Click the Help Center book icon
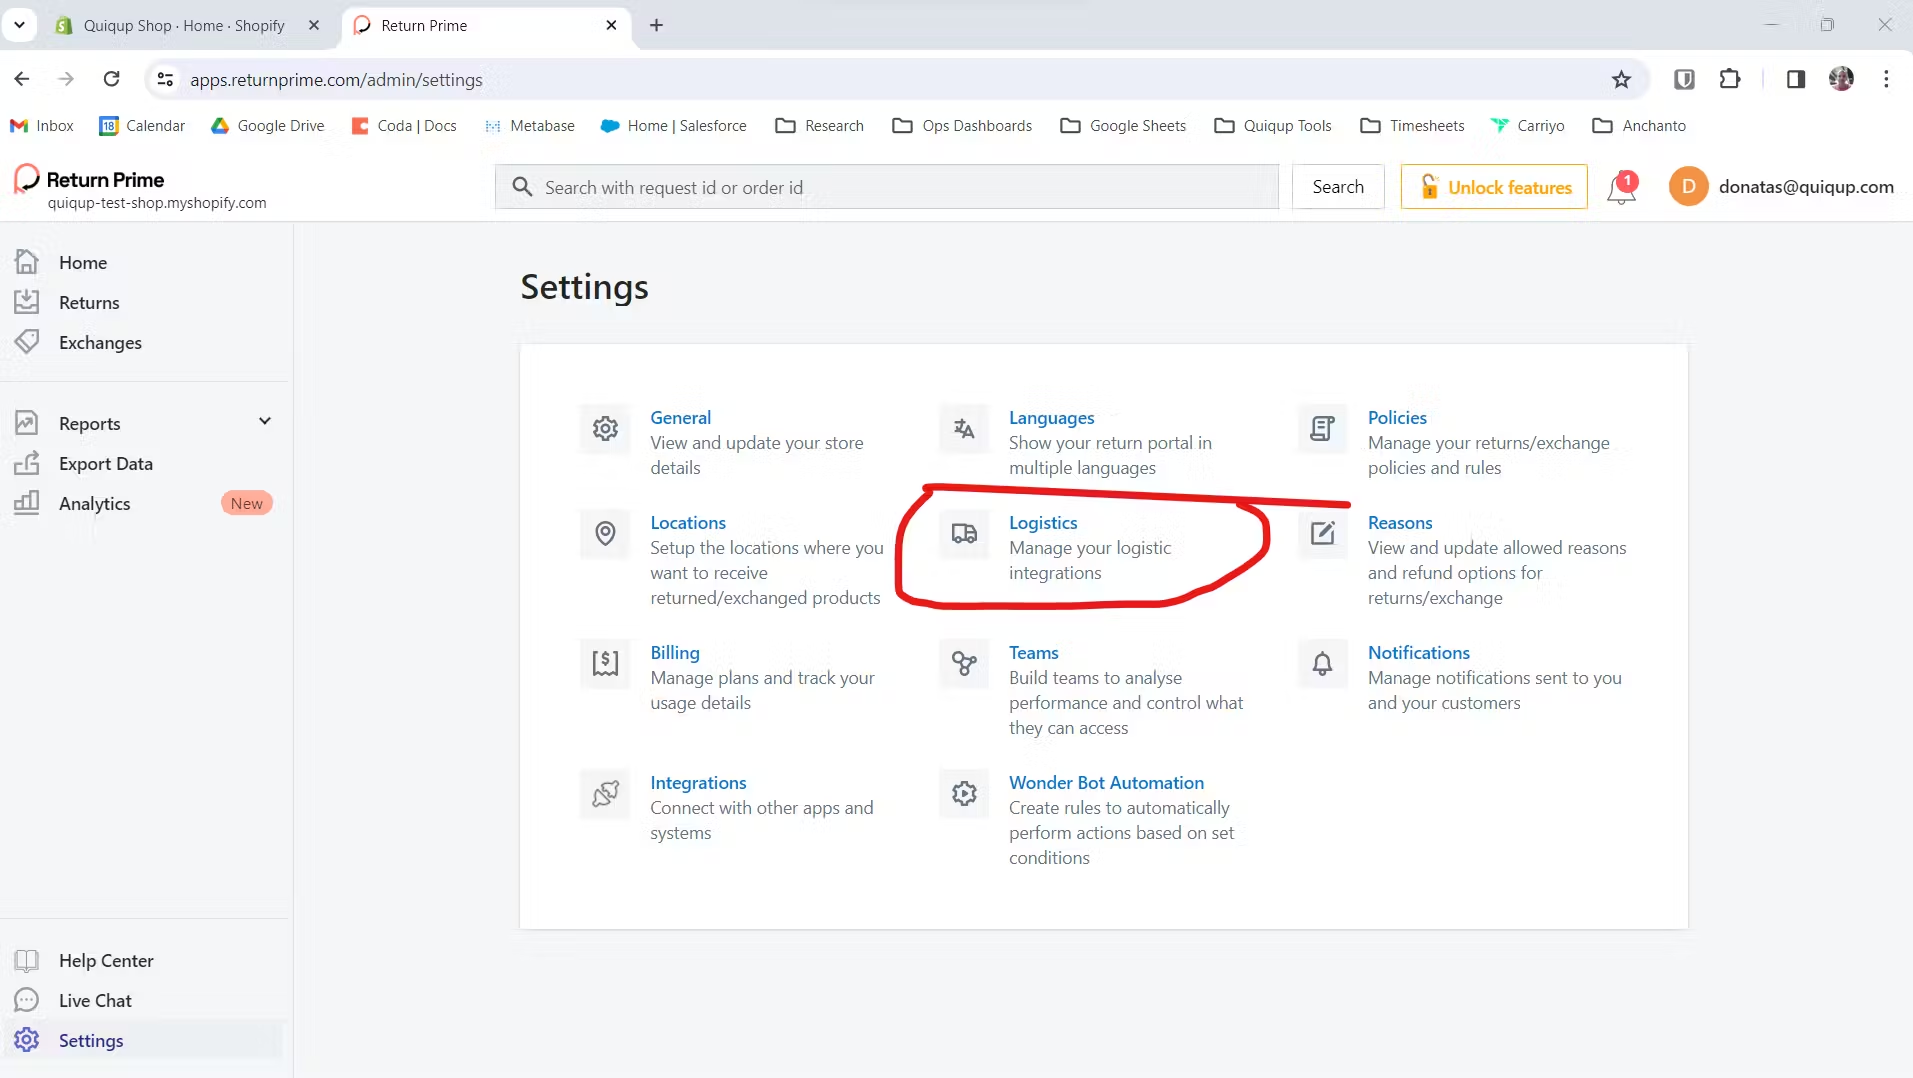The width and height of the screenshot is (1913, 1078). coord(27,960)
